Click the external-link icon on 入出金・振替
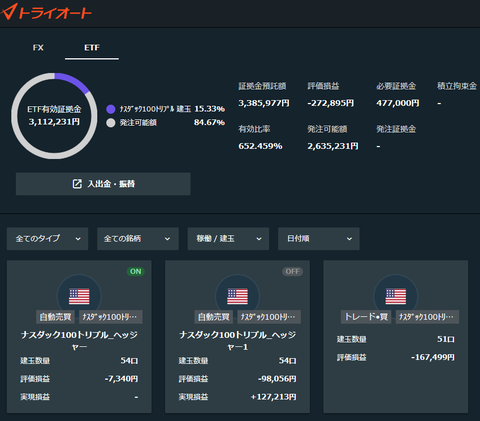The width and height of the screenshot is (480, 421). [77, 184]
